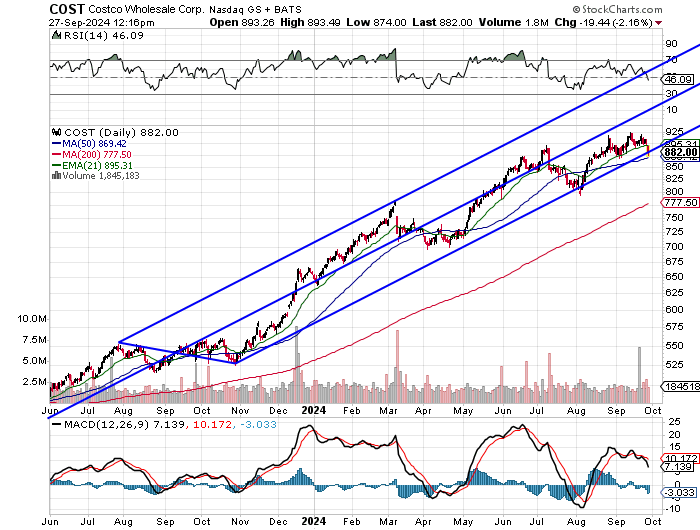Click the Aug 2024 label under MACD
Image resolution: width=700 pixels, height=530 pixels.
pos(576,522)
